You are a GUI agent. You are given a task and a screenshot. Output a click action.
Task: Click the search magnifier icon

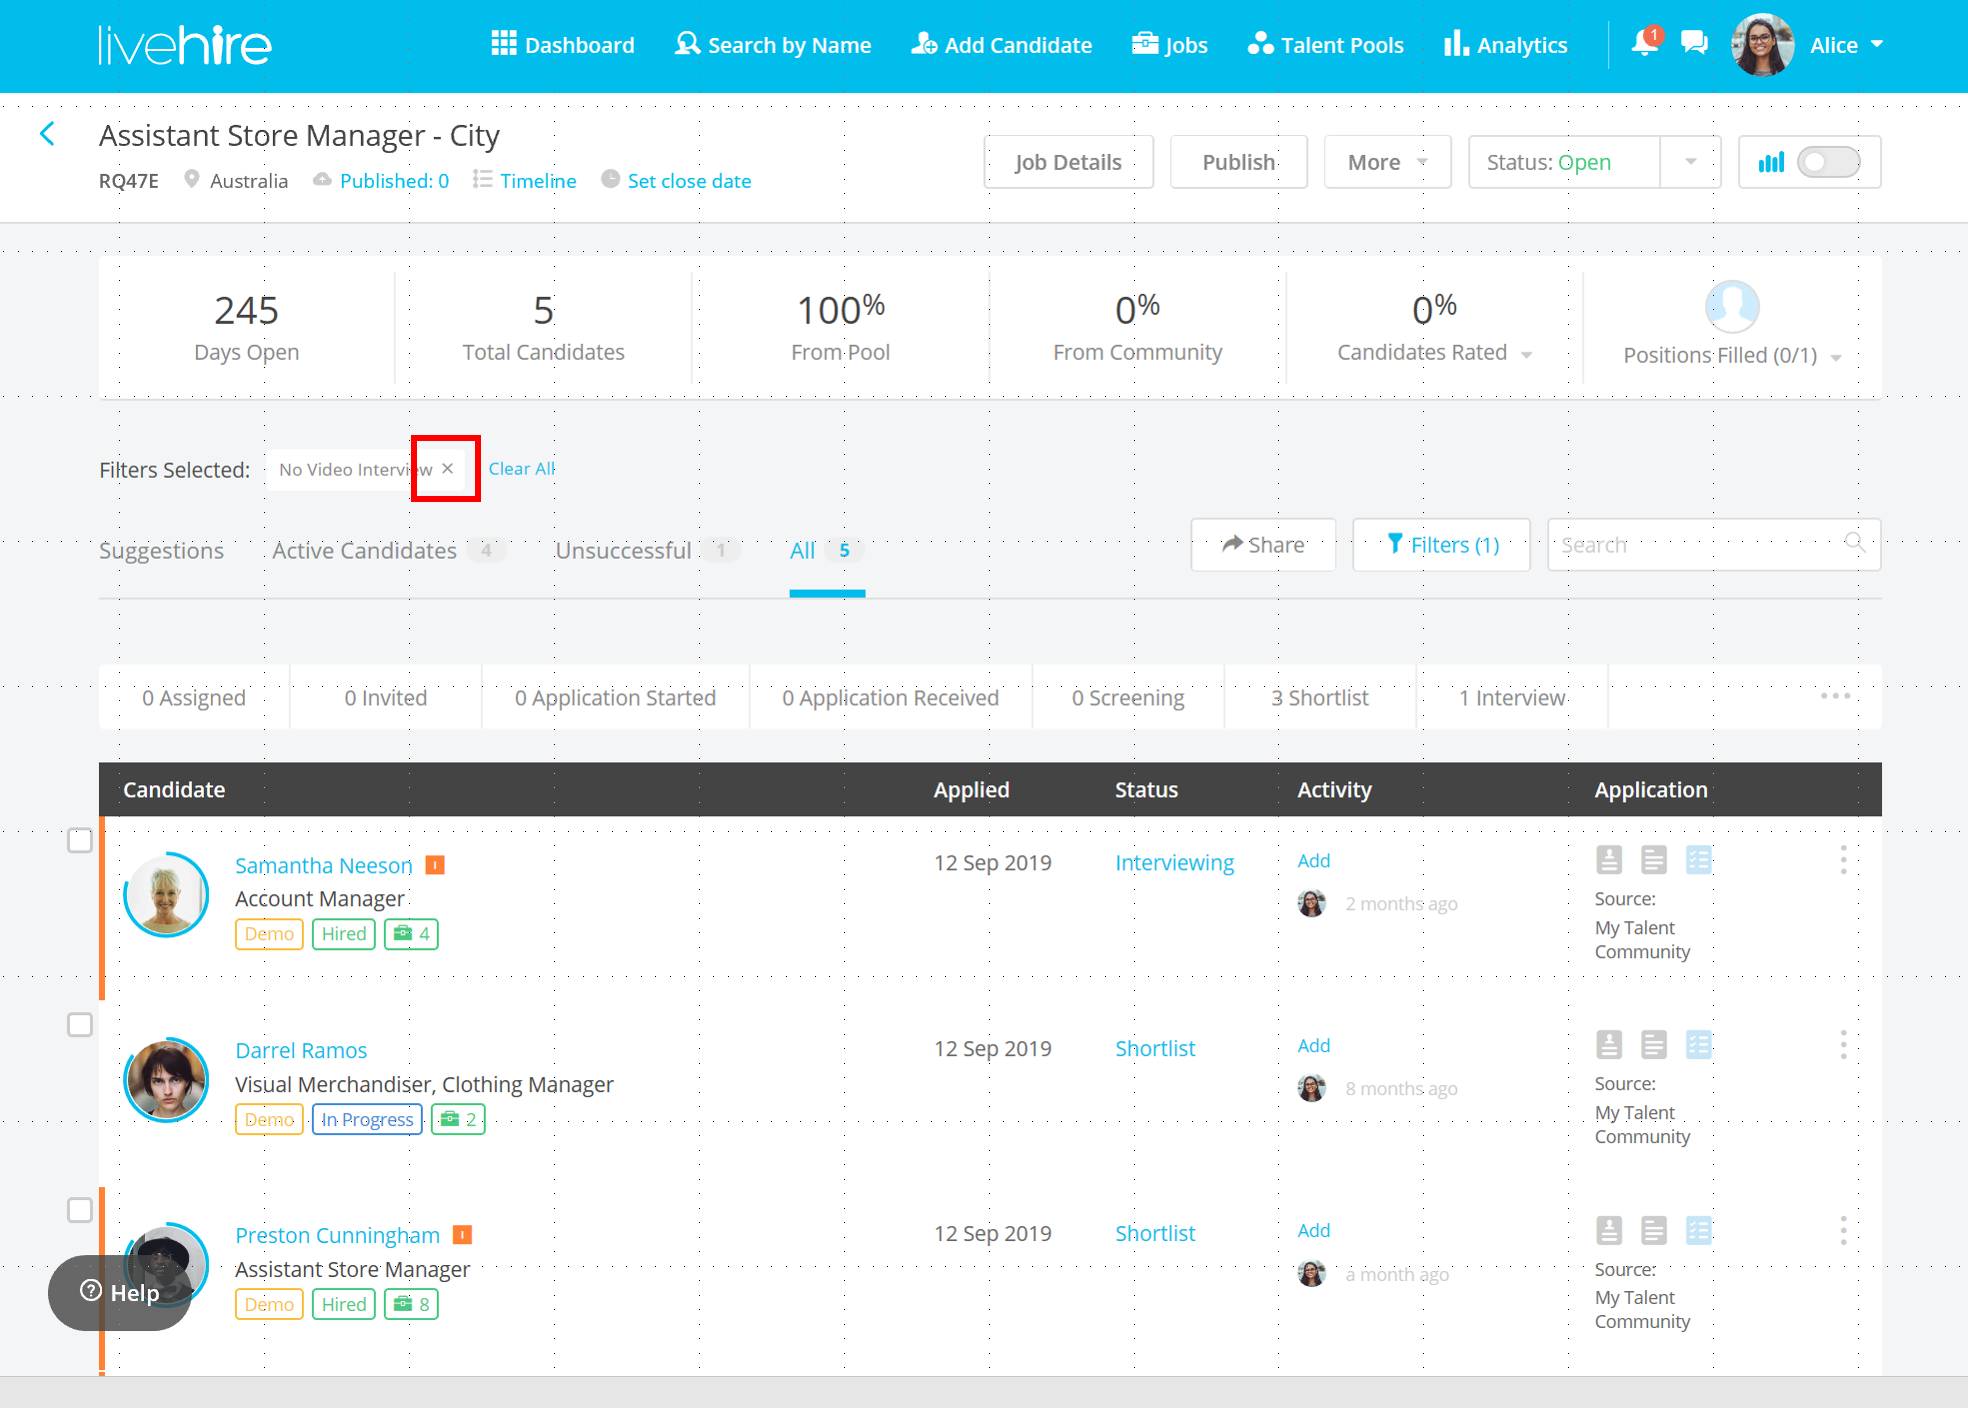pyautogui.click(x=1855, y=543)
